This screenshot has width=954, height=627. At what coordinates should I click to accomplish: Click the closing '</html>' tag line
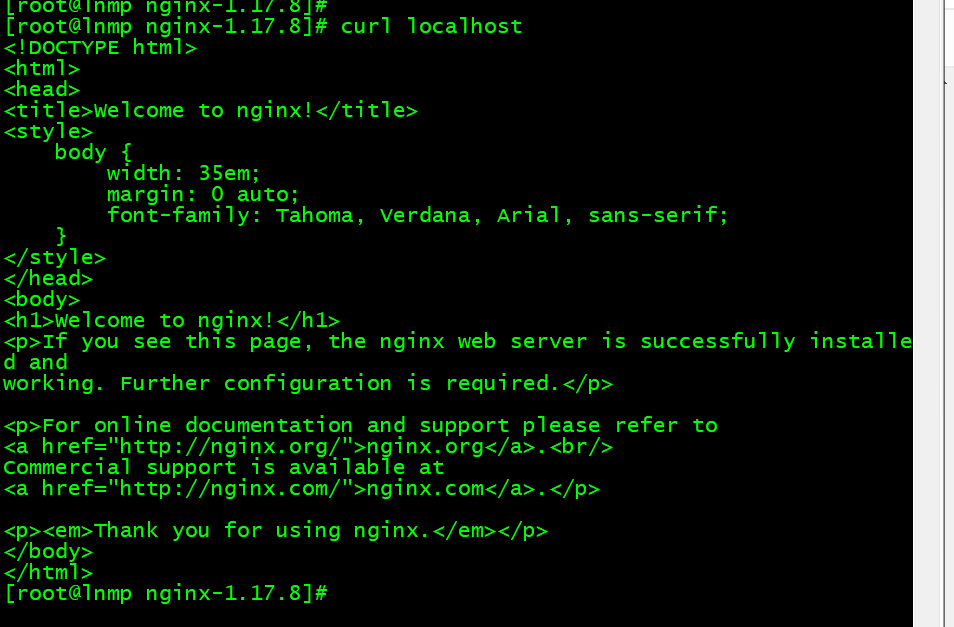click(49, 573)
